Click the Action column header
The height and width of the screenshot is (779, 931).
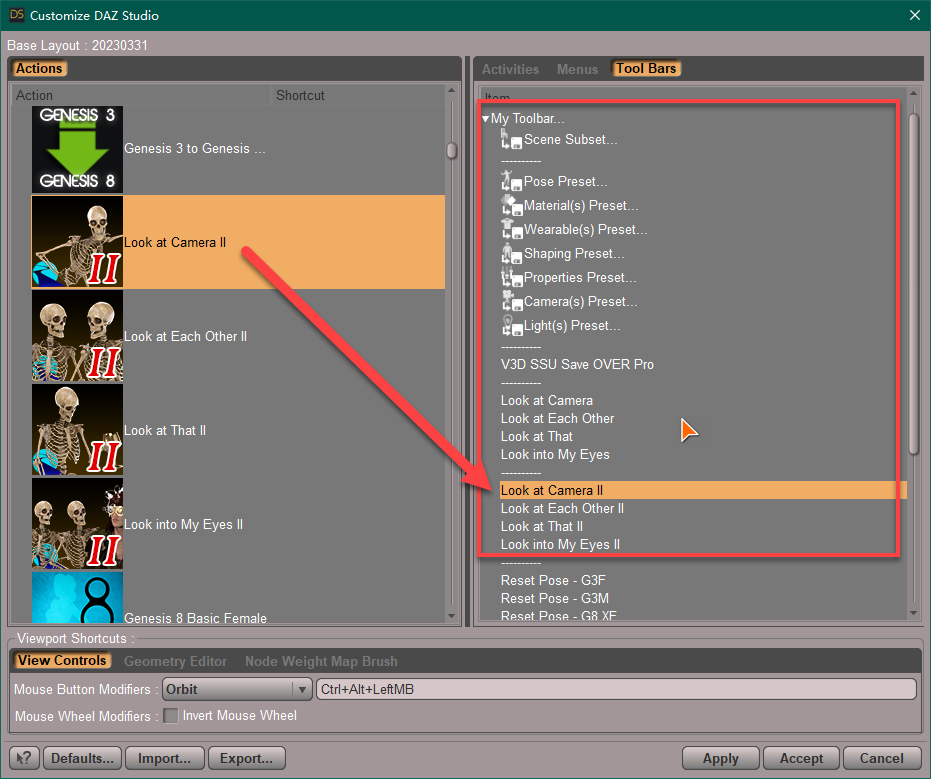pyautogui.click(x=141, y=95)
